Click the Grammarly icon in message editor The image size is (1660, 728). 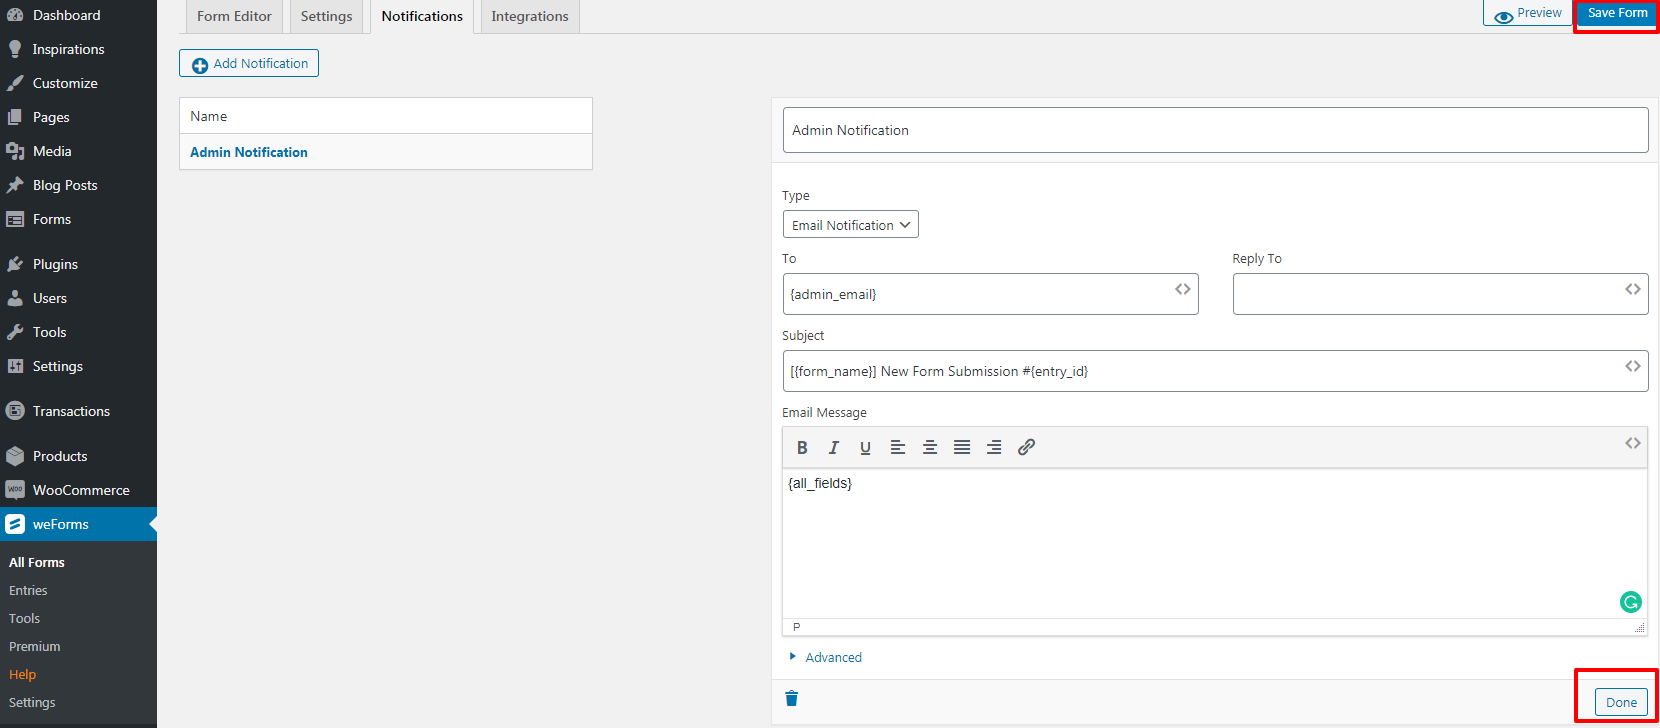tap(1630, 602)
